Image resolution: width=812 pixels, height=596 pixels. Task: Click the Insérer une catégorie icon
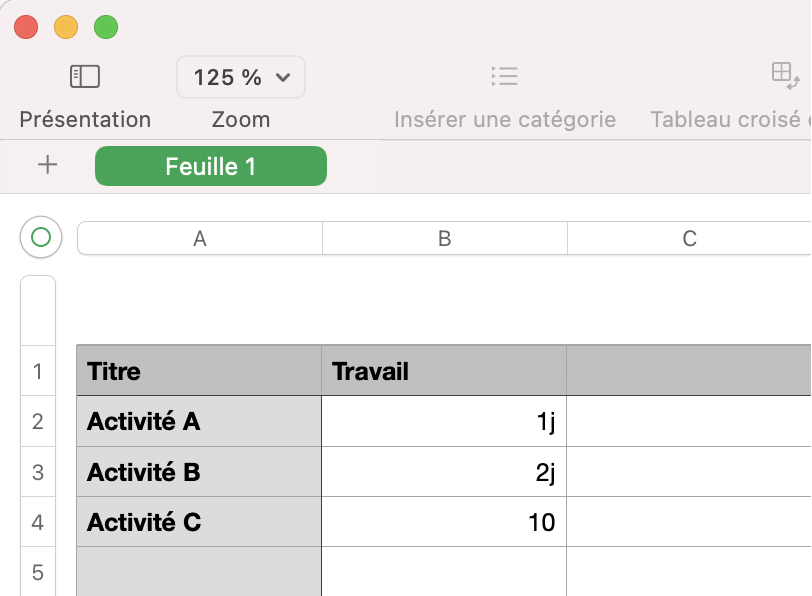(504, 76)
